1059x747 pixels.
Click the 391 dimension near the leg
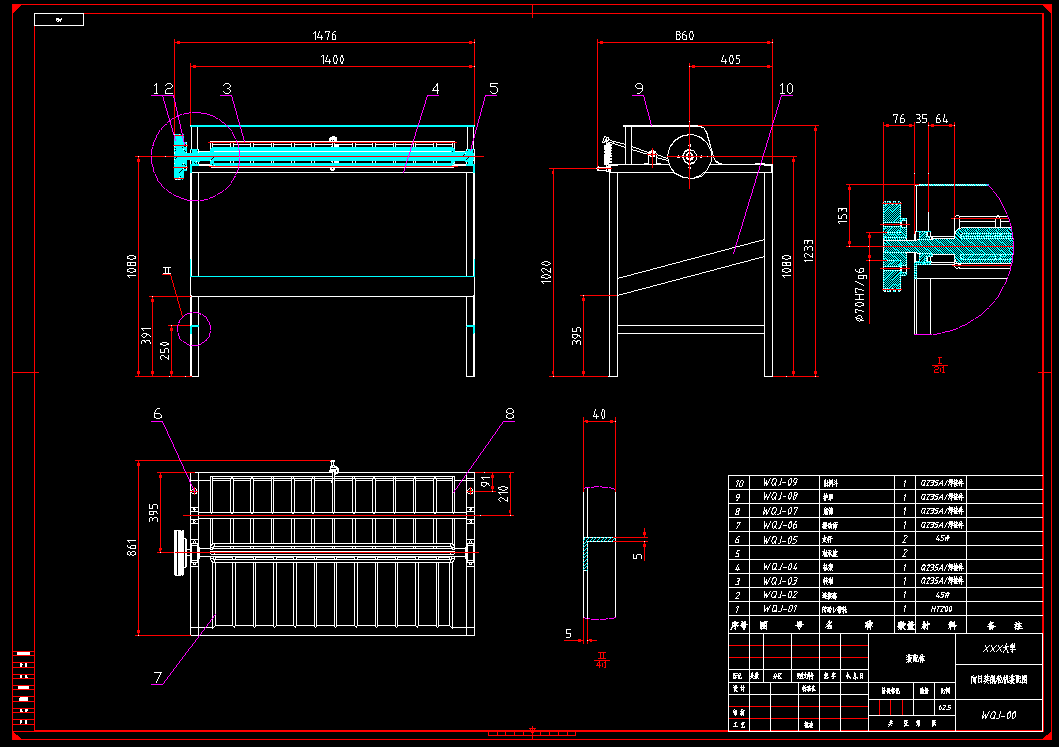(146, 335)
